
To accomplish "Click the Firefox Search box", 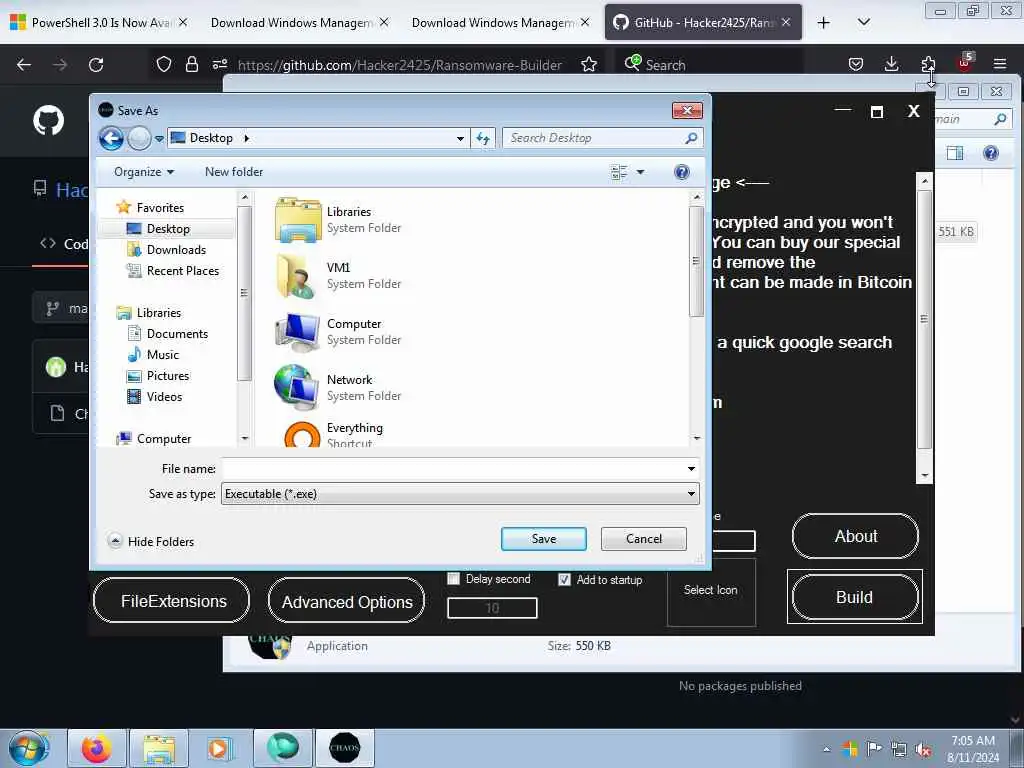I will [709, 65].
